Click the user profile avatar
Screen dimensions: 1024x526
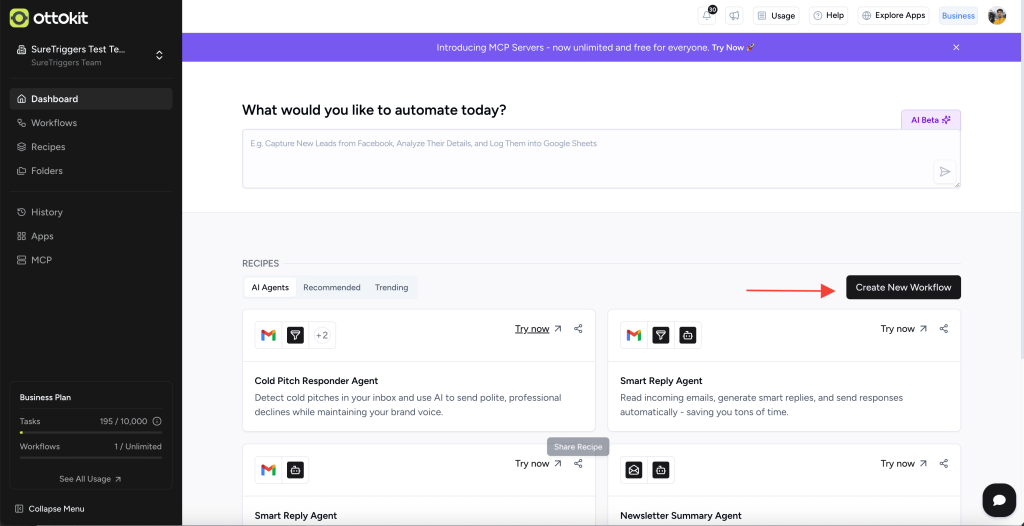[x=996, y=16]
